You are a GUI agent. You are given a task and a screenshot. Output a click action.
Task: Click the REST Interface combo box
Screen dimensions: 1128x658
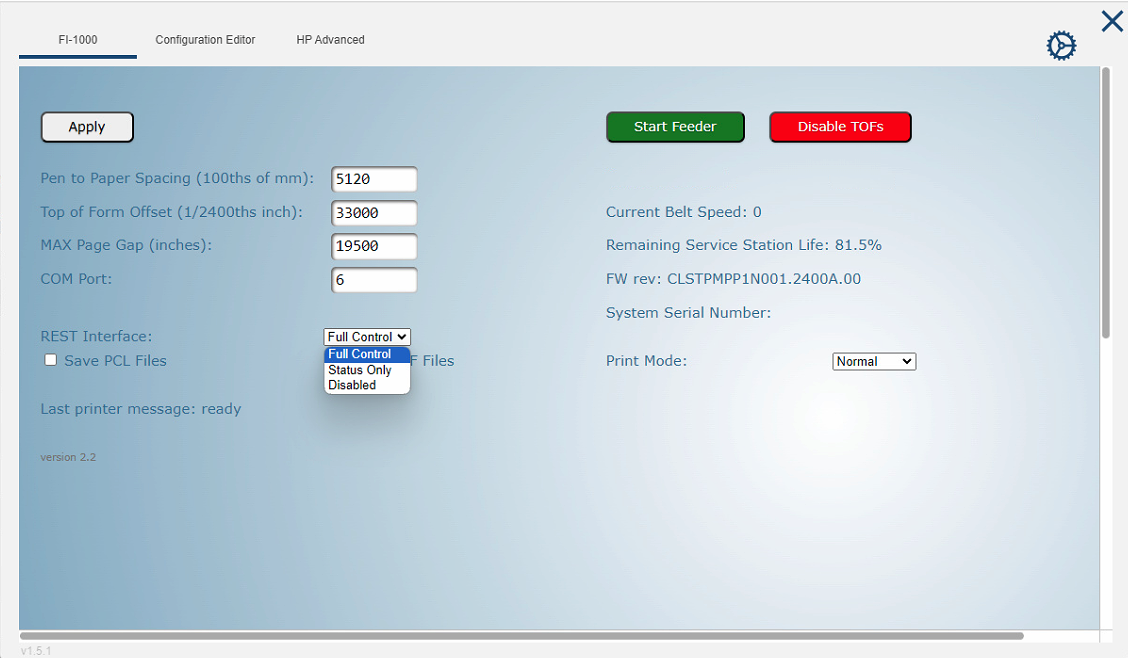tap(366, 337)
